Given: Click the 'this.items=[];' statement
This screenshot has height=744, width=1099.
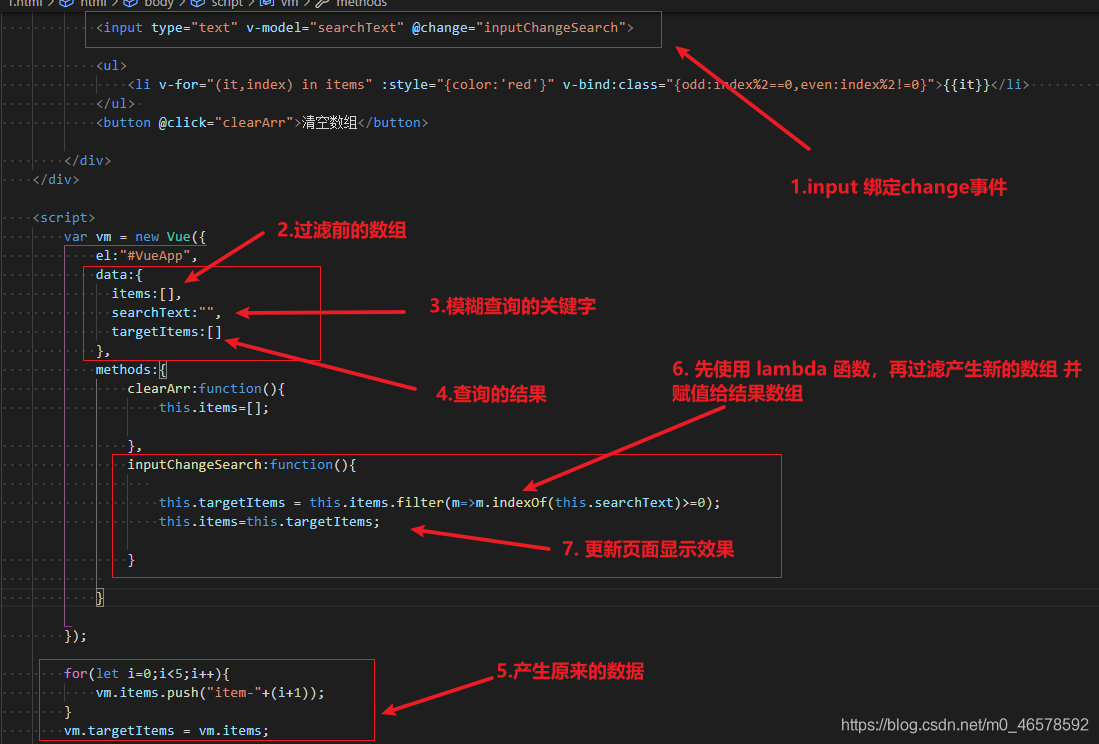Looking at the screenshot, I should pos(214,407).
